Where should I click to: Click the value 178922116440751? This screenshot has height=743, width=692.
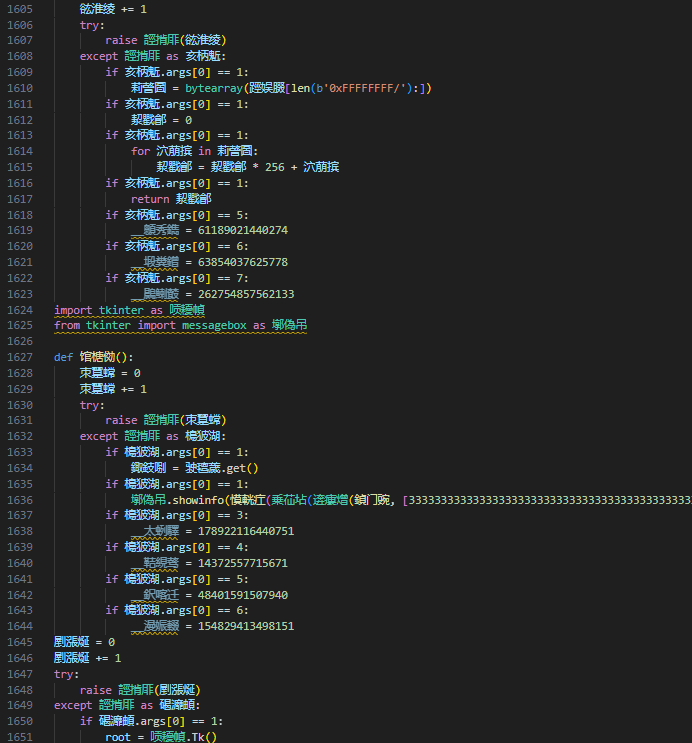point(246,531)
